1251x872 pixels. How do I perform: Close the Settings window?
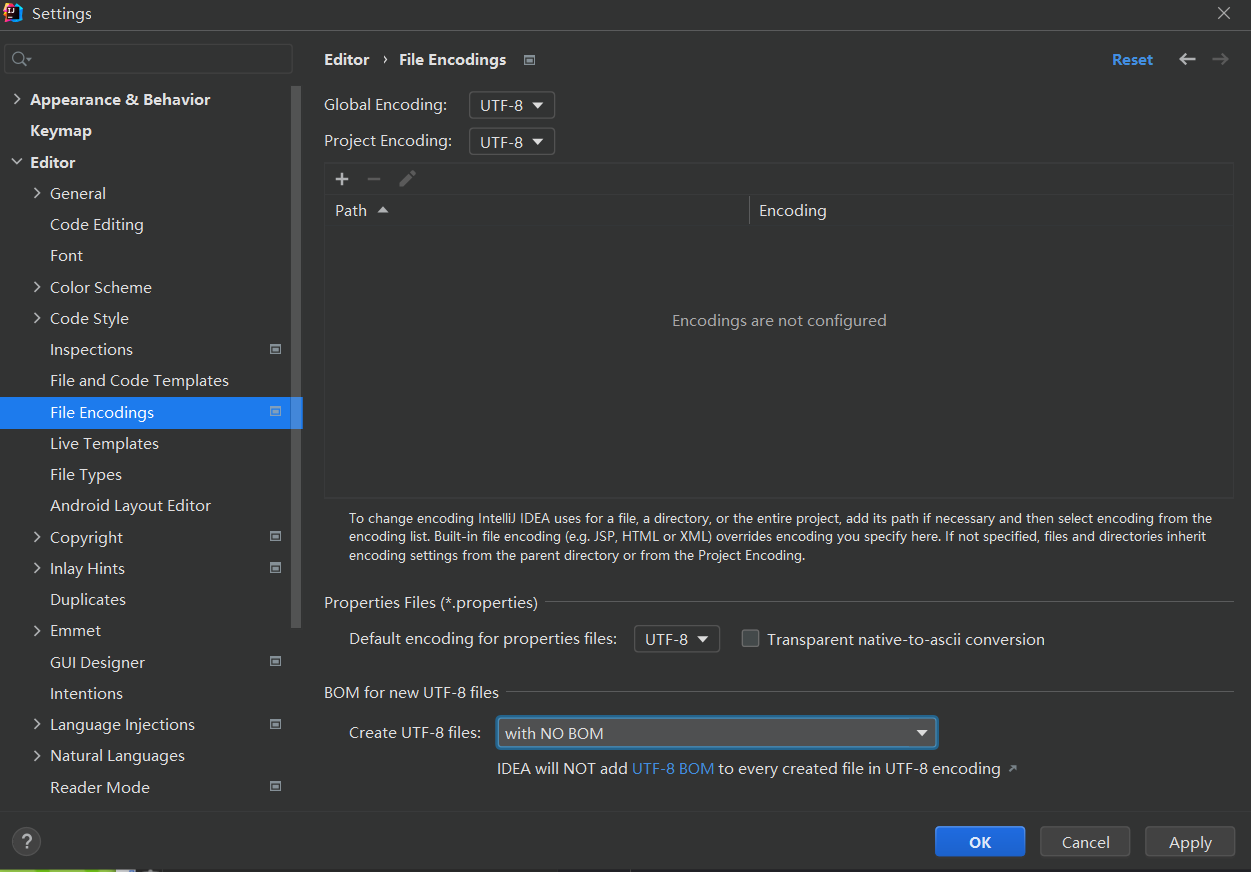(1224, 13)
